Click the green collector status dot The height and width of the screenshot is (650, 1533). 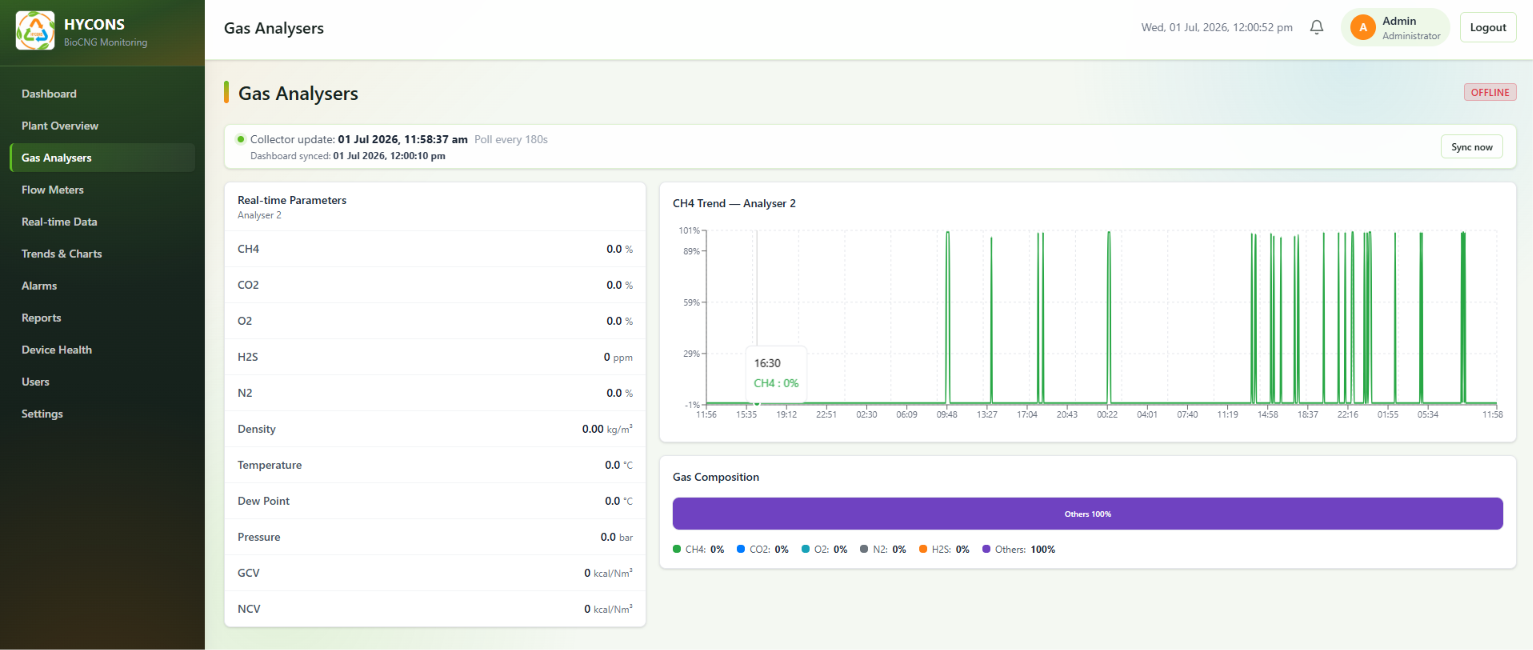(x=241, y=139)
